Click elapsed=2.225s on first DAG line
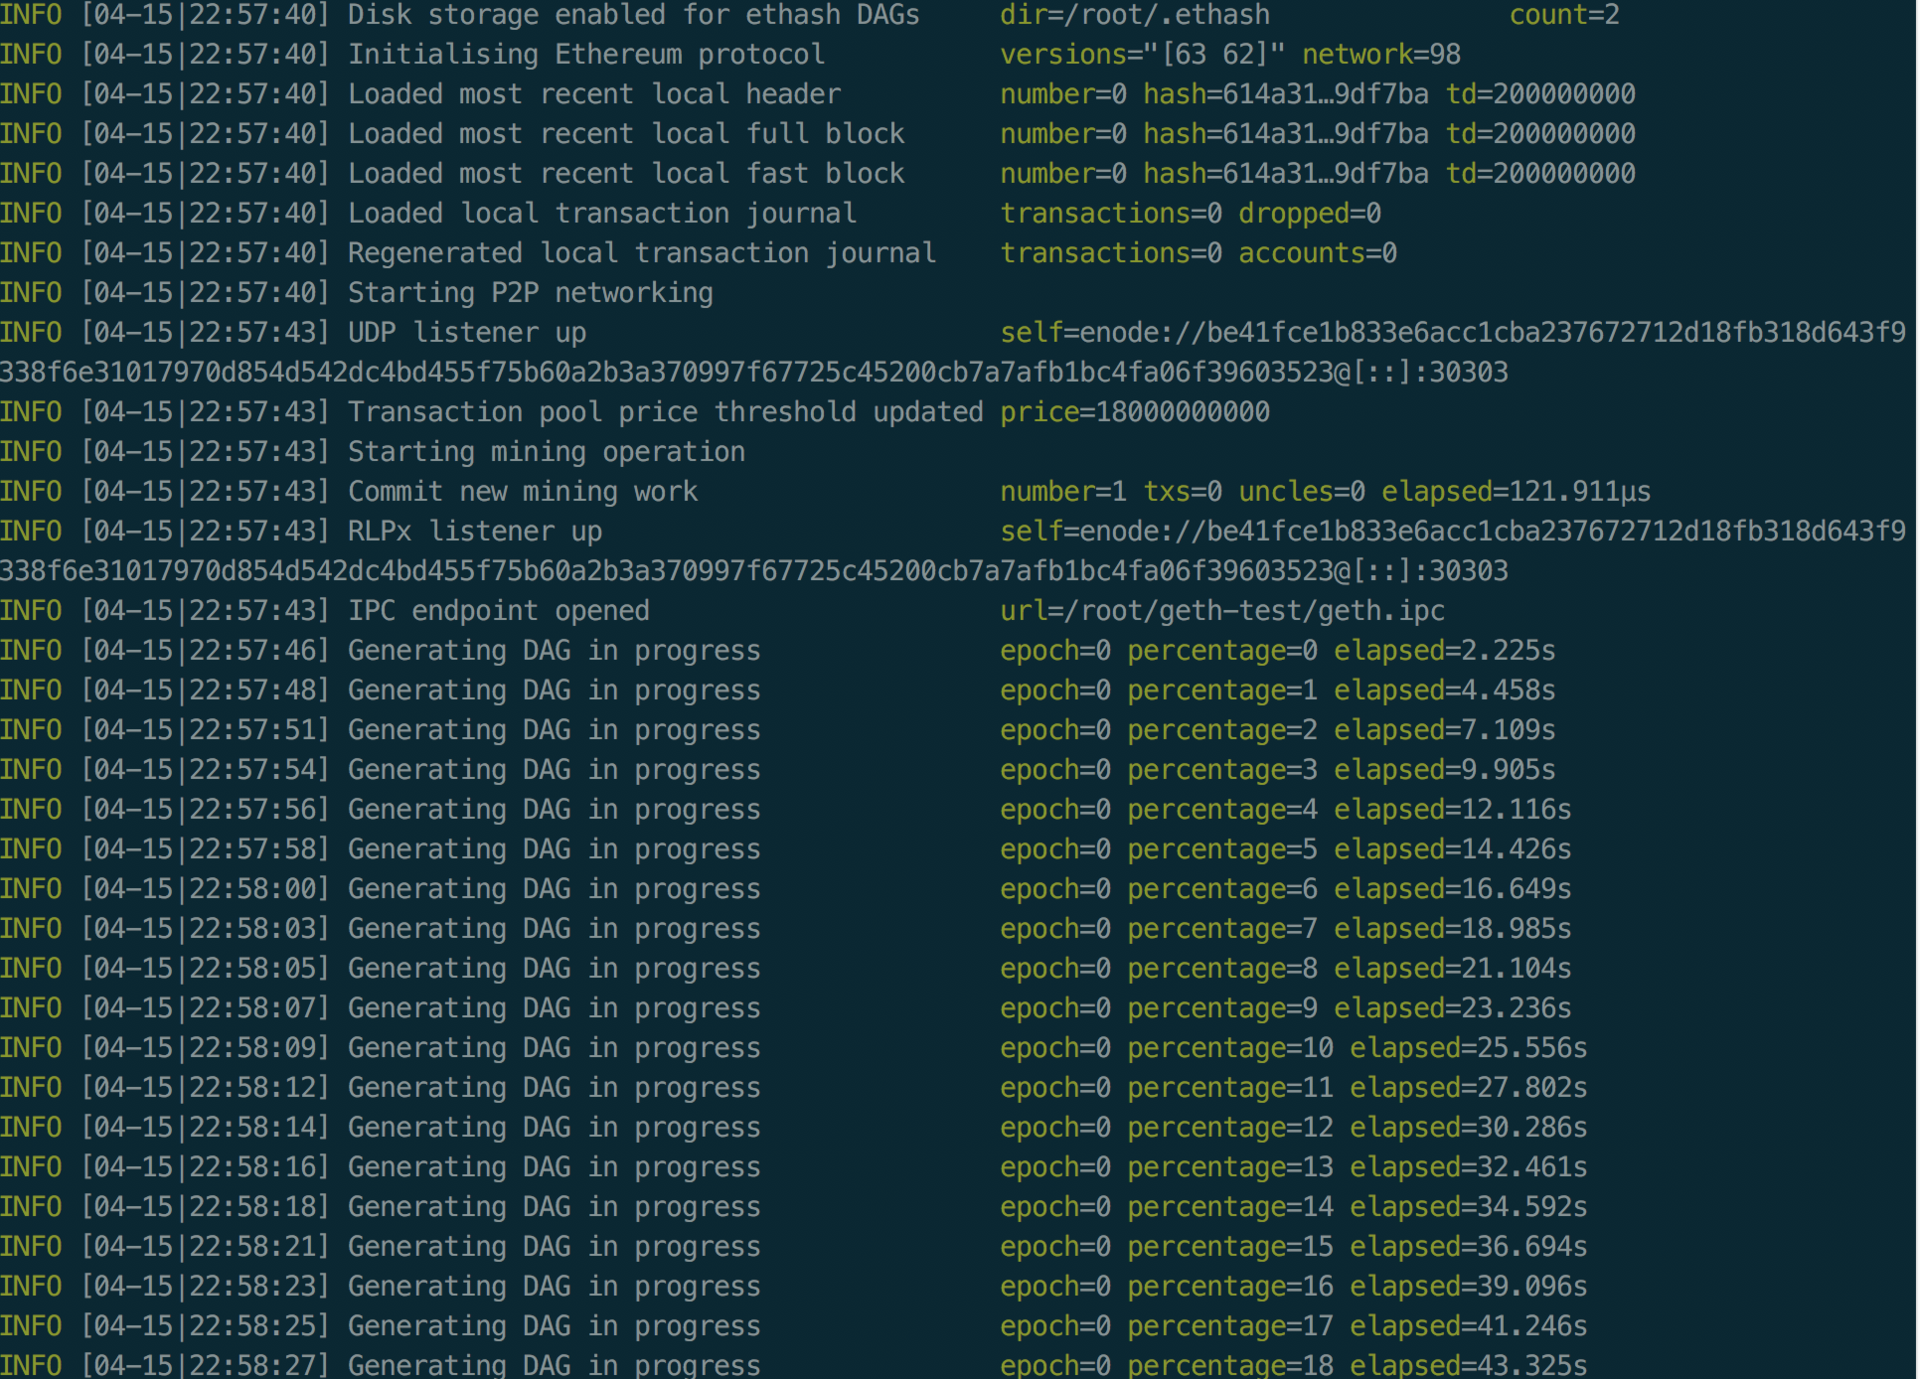 pyautogui.click(x=1444, y=651)
